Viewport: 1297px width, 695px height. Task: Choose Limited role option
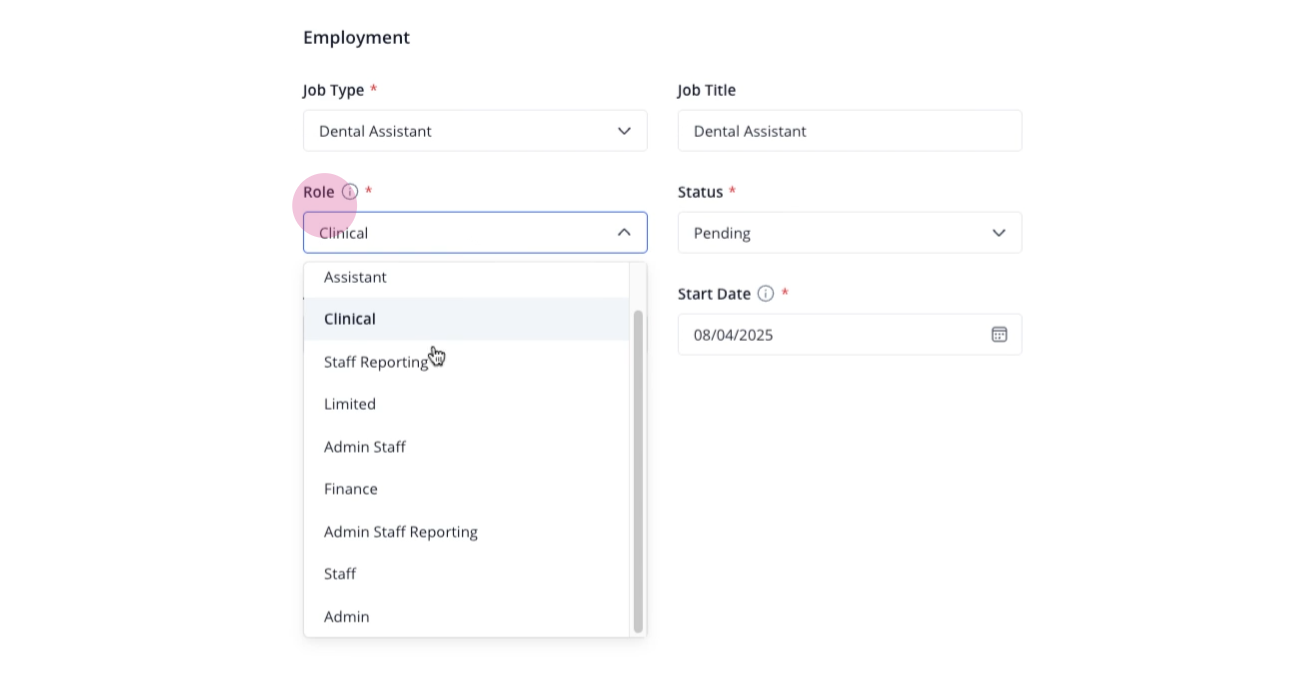(466, 404)
